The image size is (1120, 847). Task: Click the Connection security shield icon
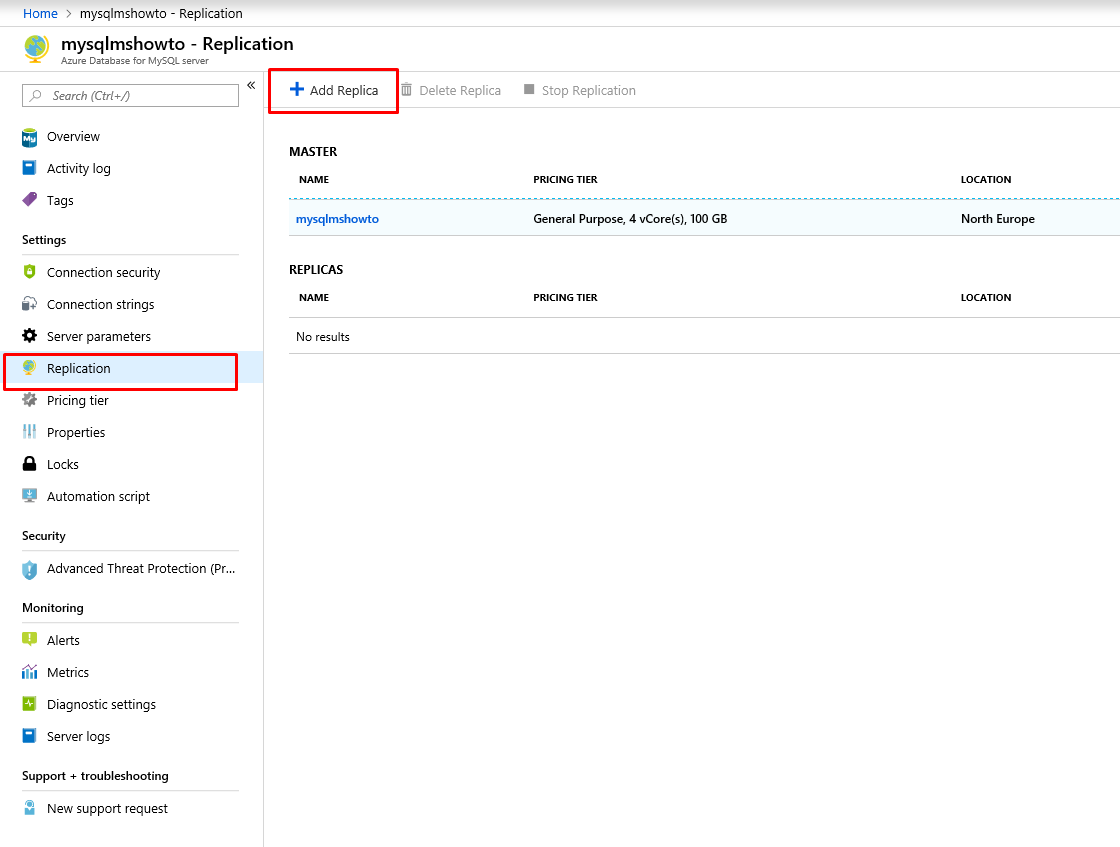(x=29, y=271)
